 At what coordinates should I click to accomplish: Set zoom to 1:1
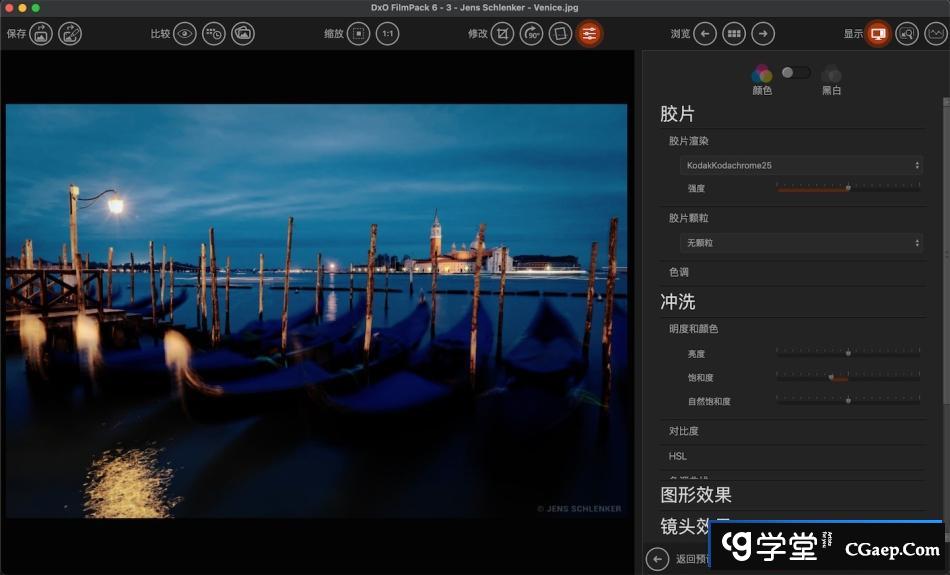[388, 33]
